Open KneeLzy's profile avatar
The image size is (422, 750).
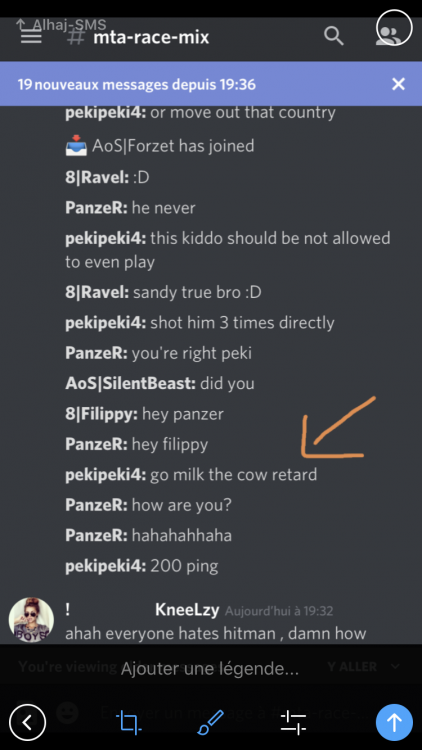31,619
